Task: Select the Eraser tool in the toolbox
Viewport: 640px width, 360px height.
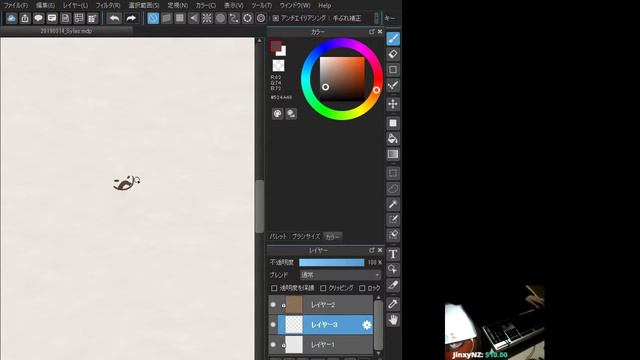Action: pyautogui.click(x=393, y=54)
